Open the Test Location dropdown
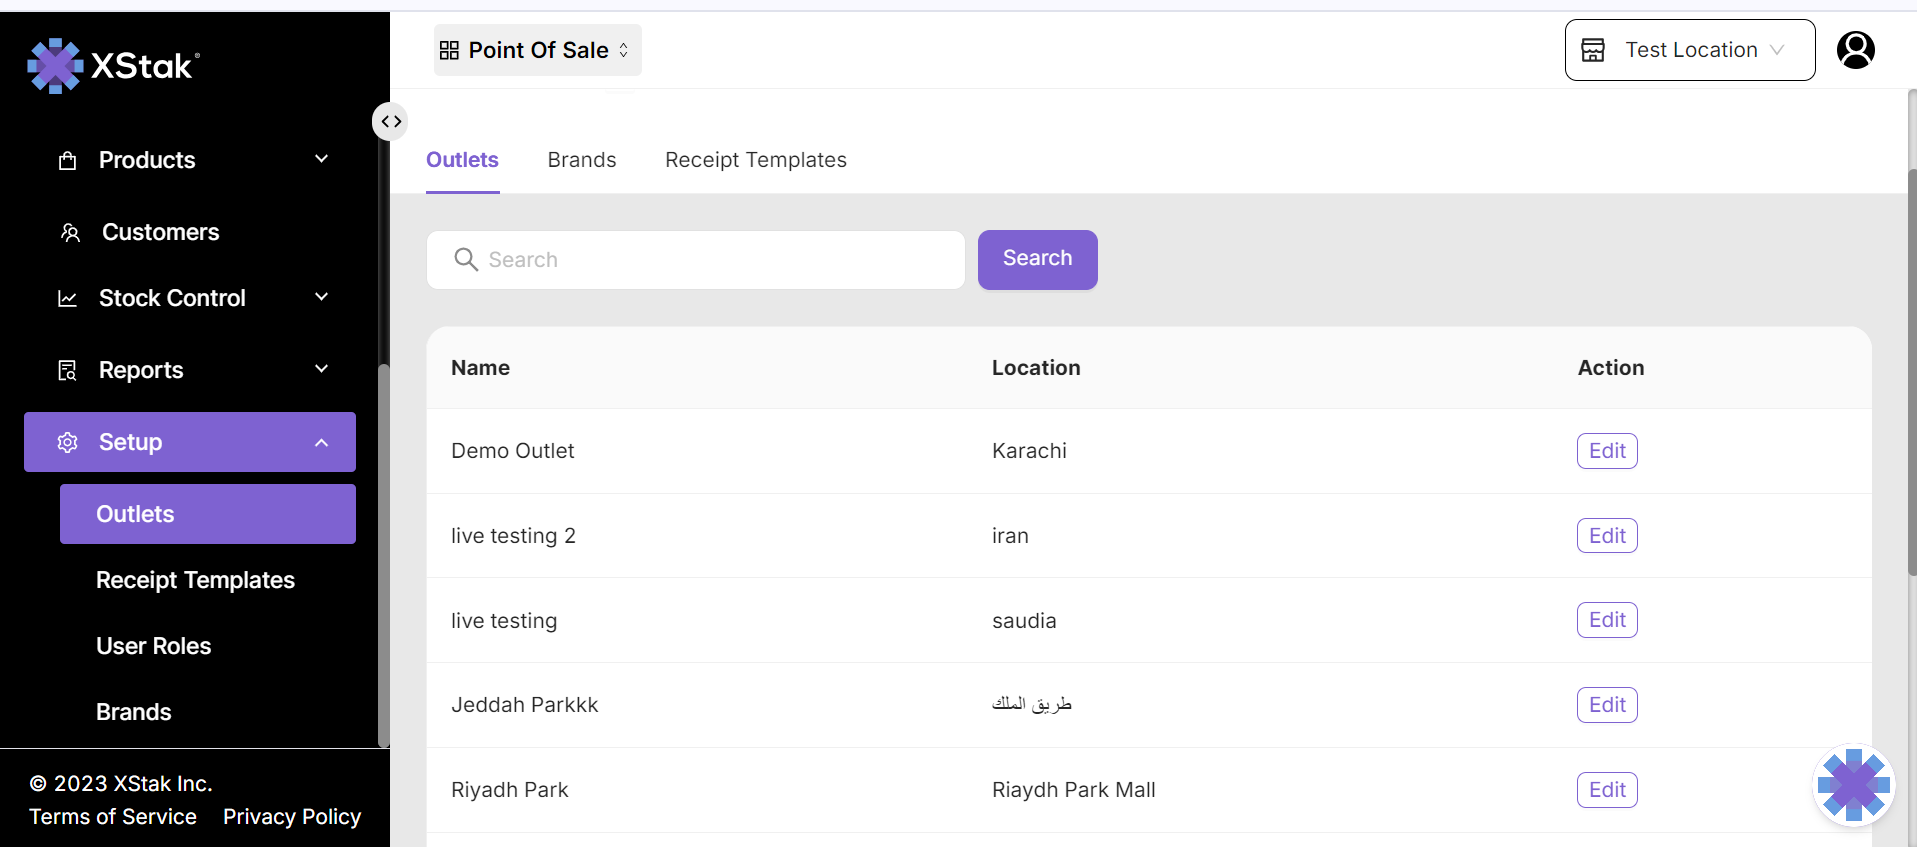The width and height of the screenshot is (1917, 847). tap(1689, 50)
